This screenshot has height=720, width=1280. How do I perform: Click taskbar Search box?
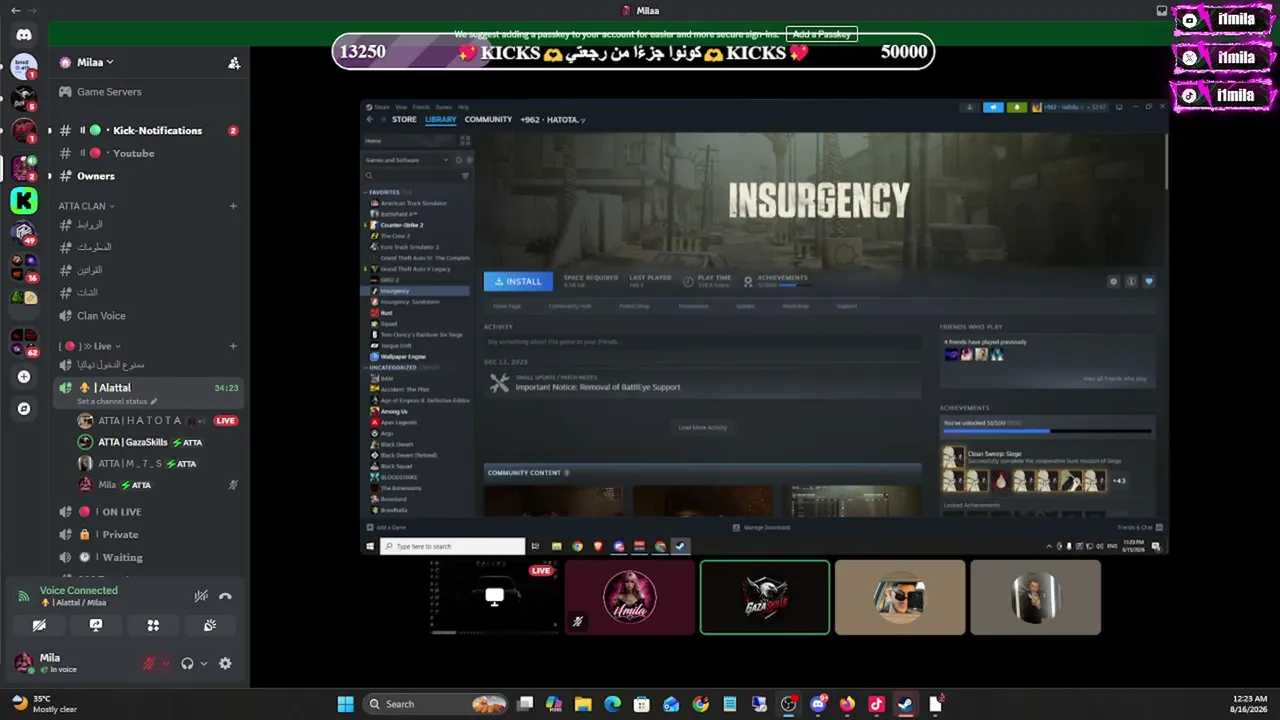(x=434, y=704)
